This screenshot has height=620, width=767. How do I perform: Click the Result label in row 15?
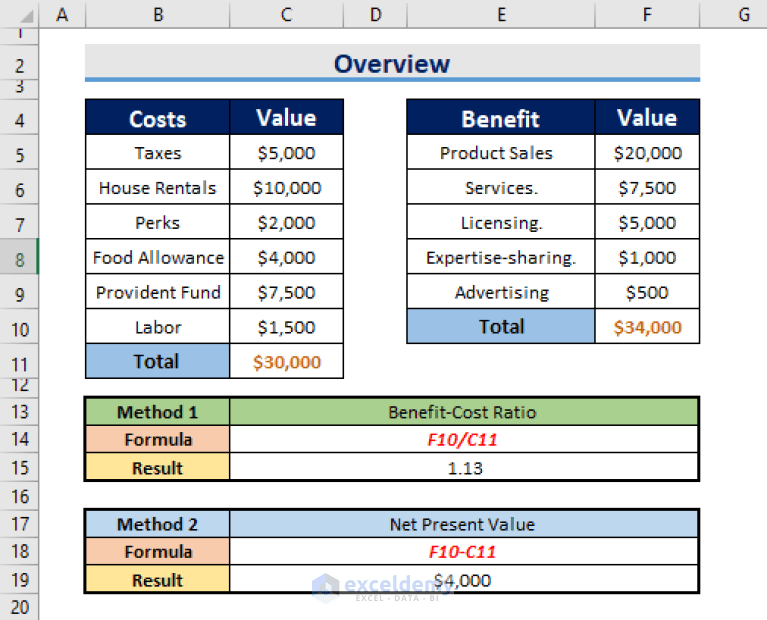click(158, 467)
